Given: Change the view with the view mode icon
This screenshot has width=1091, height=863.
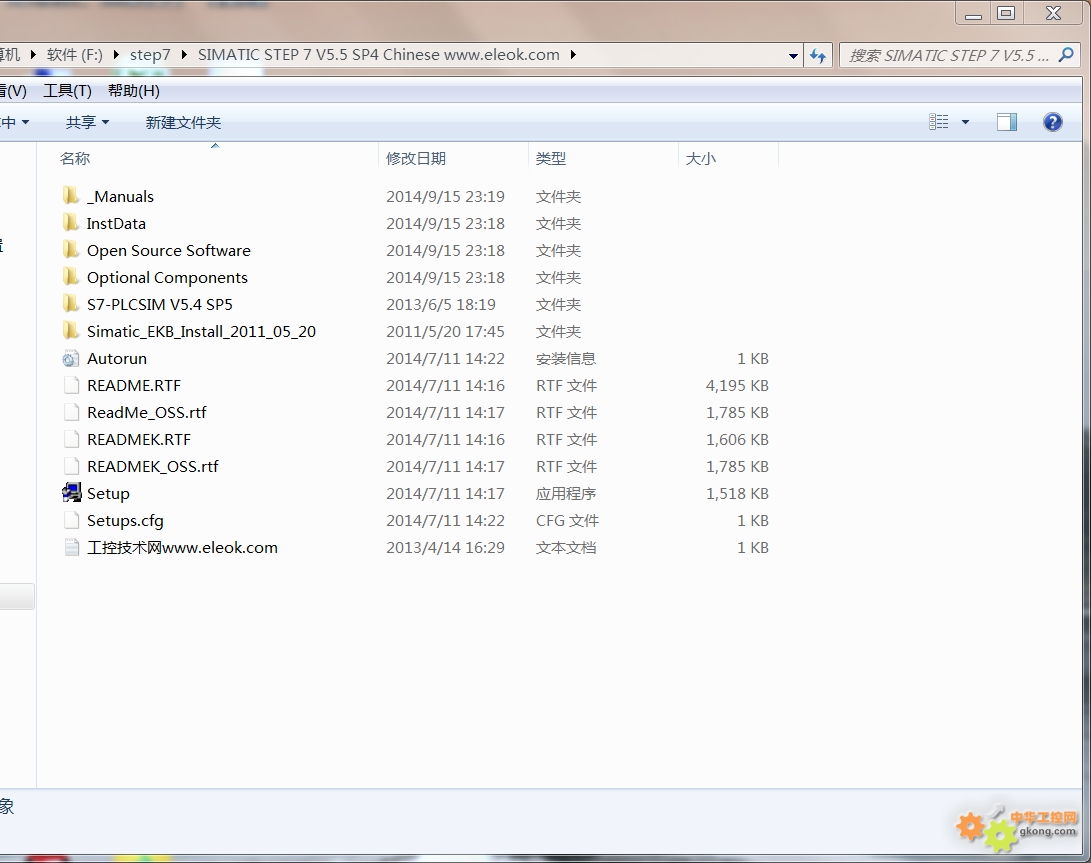Looking at the screenshot, I should tap(939, 122).
